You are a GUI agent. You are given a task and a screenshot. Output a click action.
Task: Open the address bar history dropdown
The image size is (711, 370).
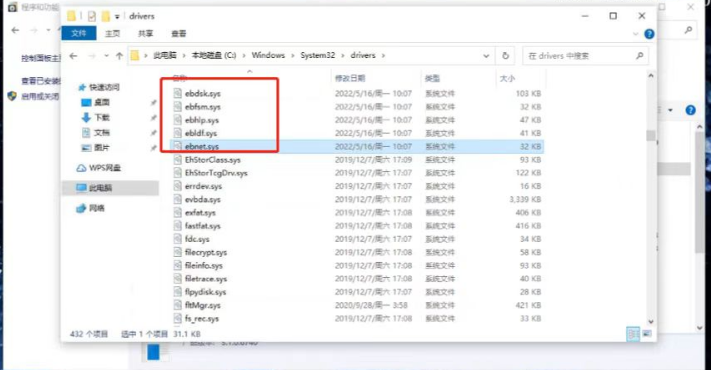(486, 56)
